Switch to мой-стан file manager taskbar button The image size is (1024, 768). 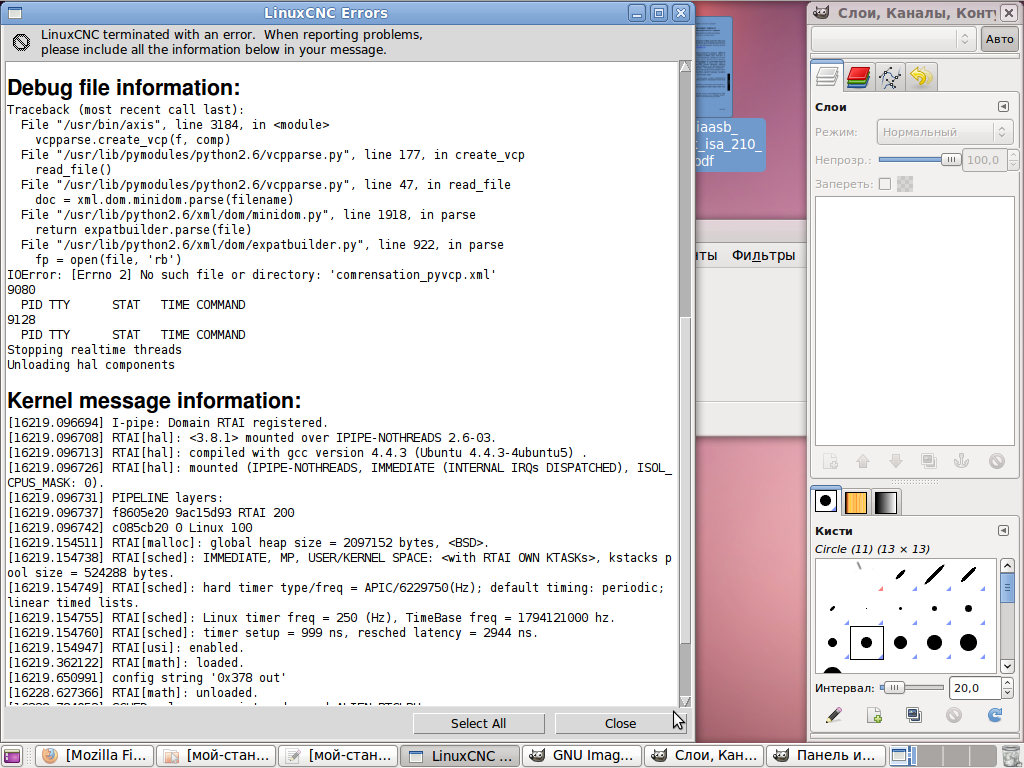(x=217, y=756)
